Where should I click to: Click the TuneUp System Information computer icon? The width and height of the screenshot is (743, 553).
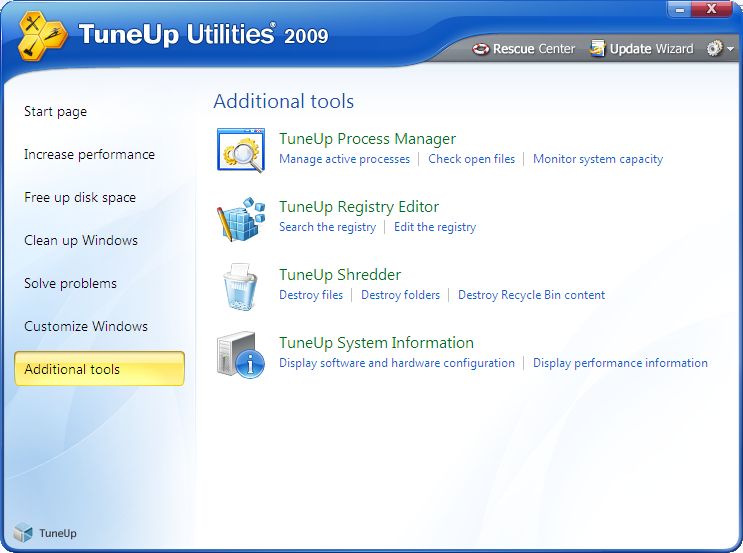[241, 355]
